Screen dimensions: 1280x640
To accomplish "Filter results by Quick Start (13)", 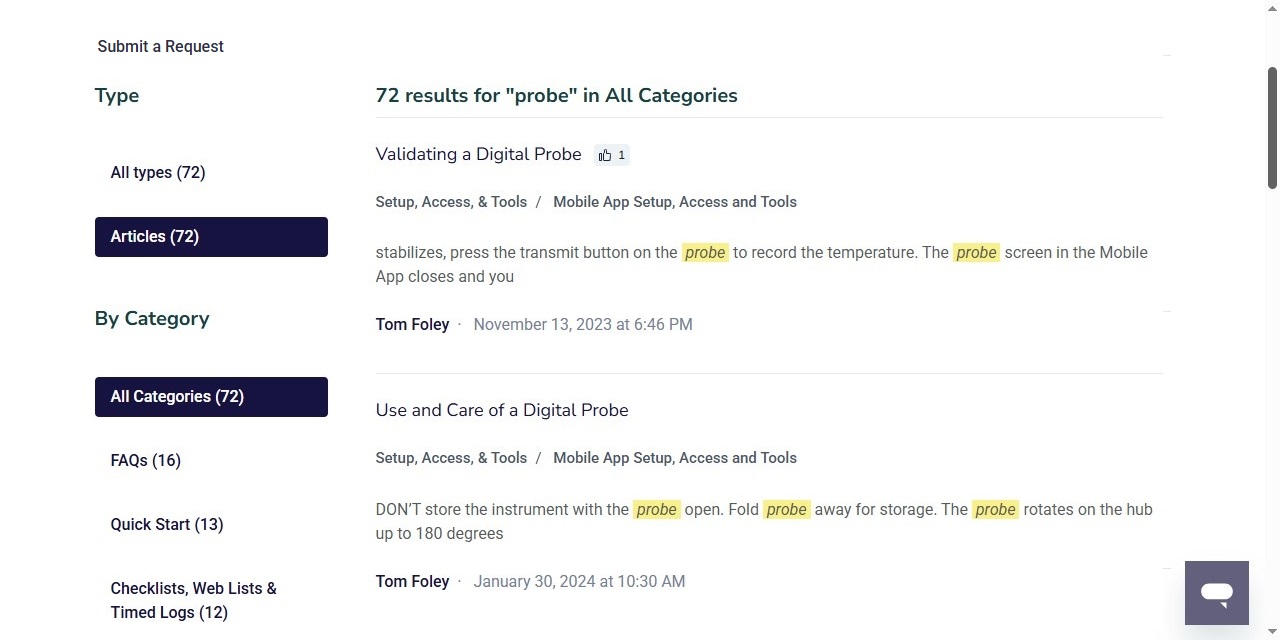I will tap(167, 525).
